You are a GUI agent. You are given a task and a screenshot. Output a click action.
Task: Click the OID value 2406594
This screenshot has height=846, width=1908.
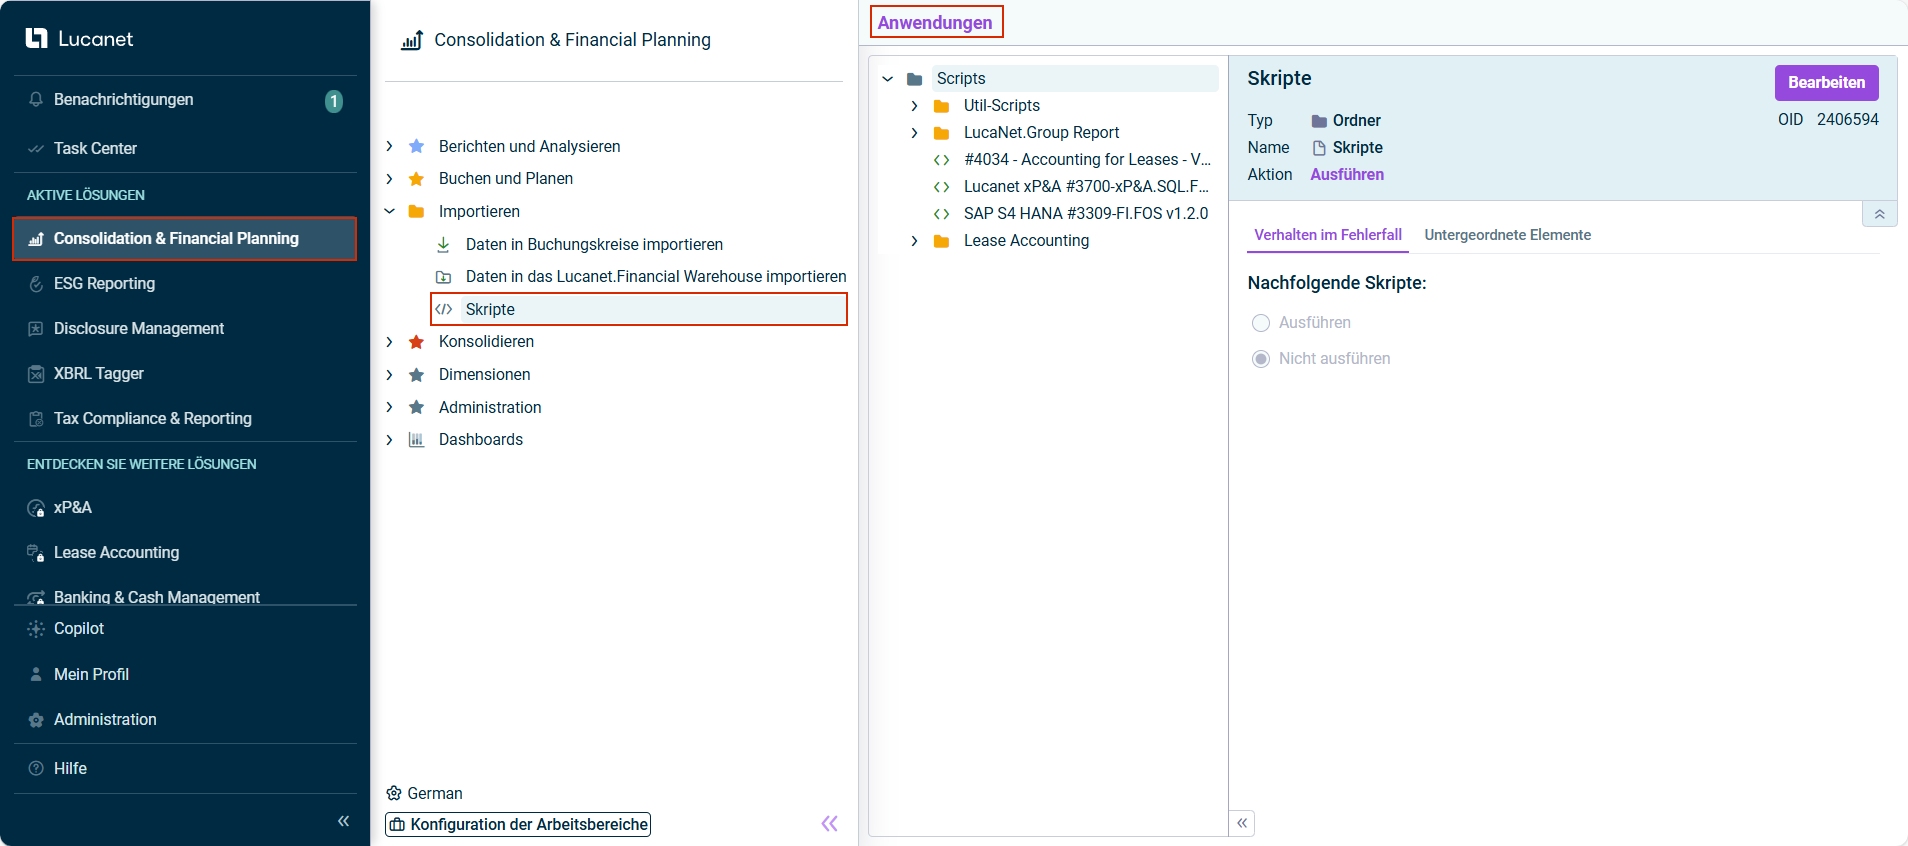pos(1847,120)
